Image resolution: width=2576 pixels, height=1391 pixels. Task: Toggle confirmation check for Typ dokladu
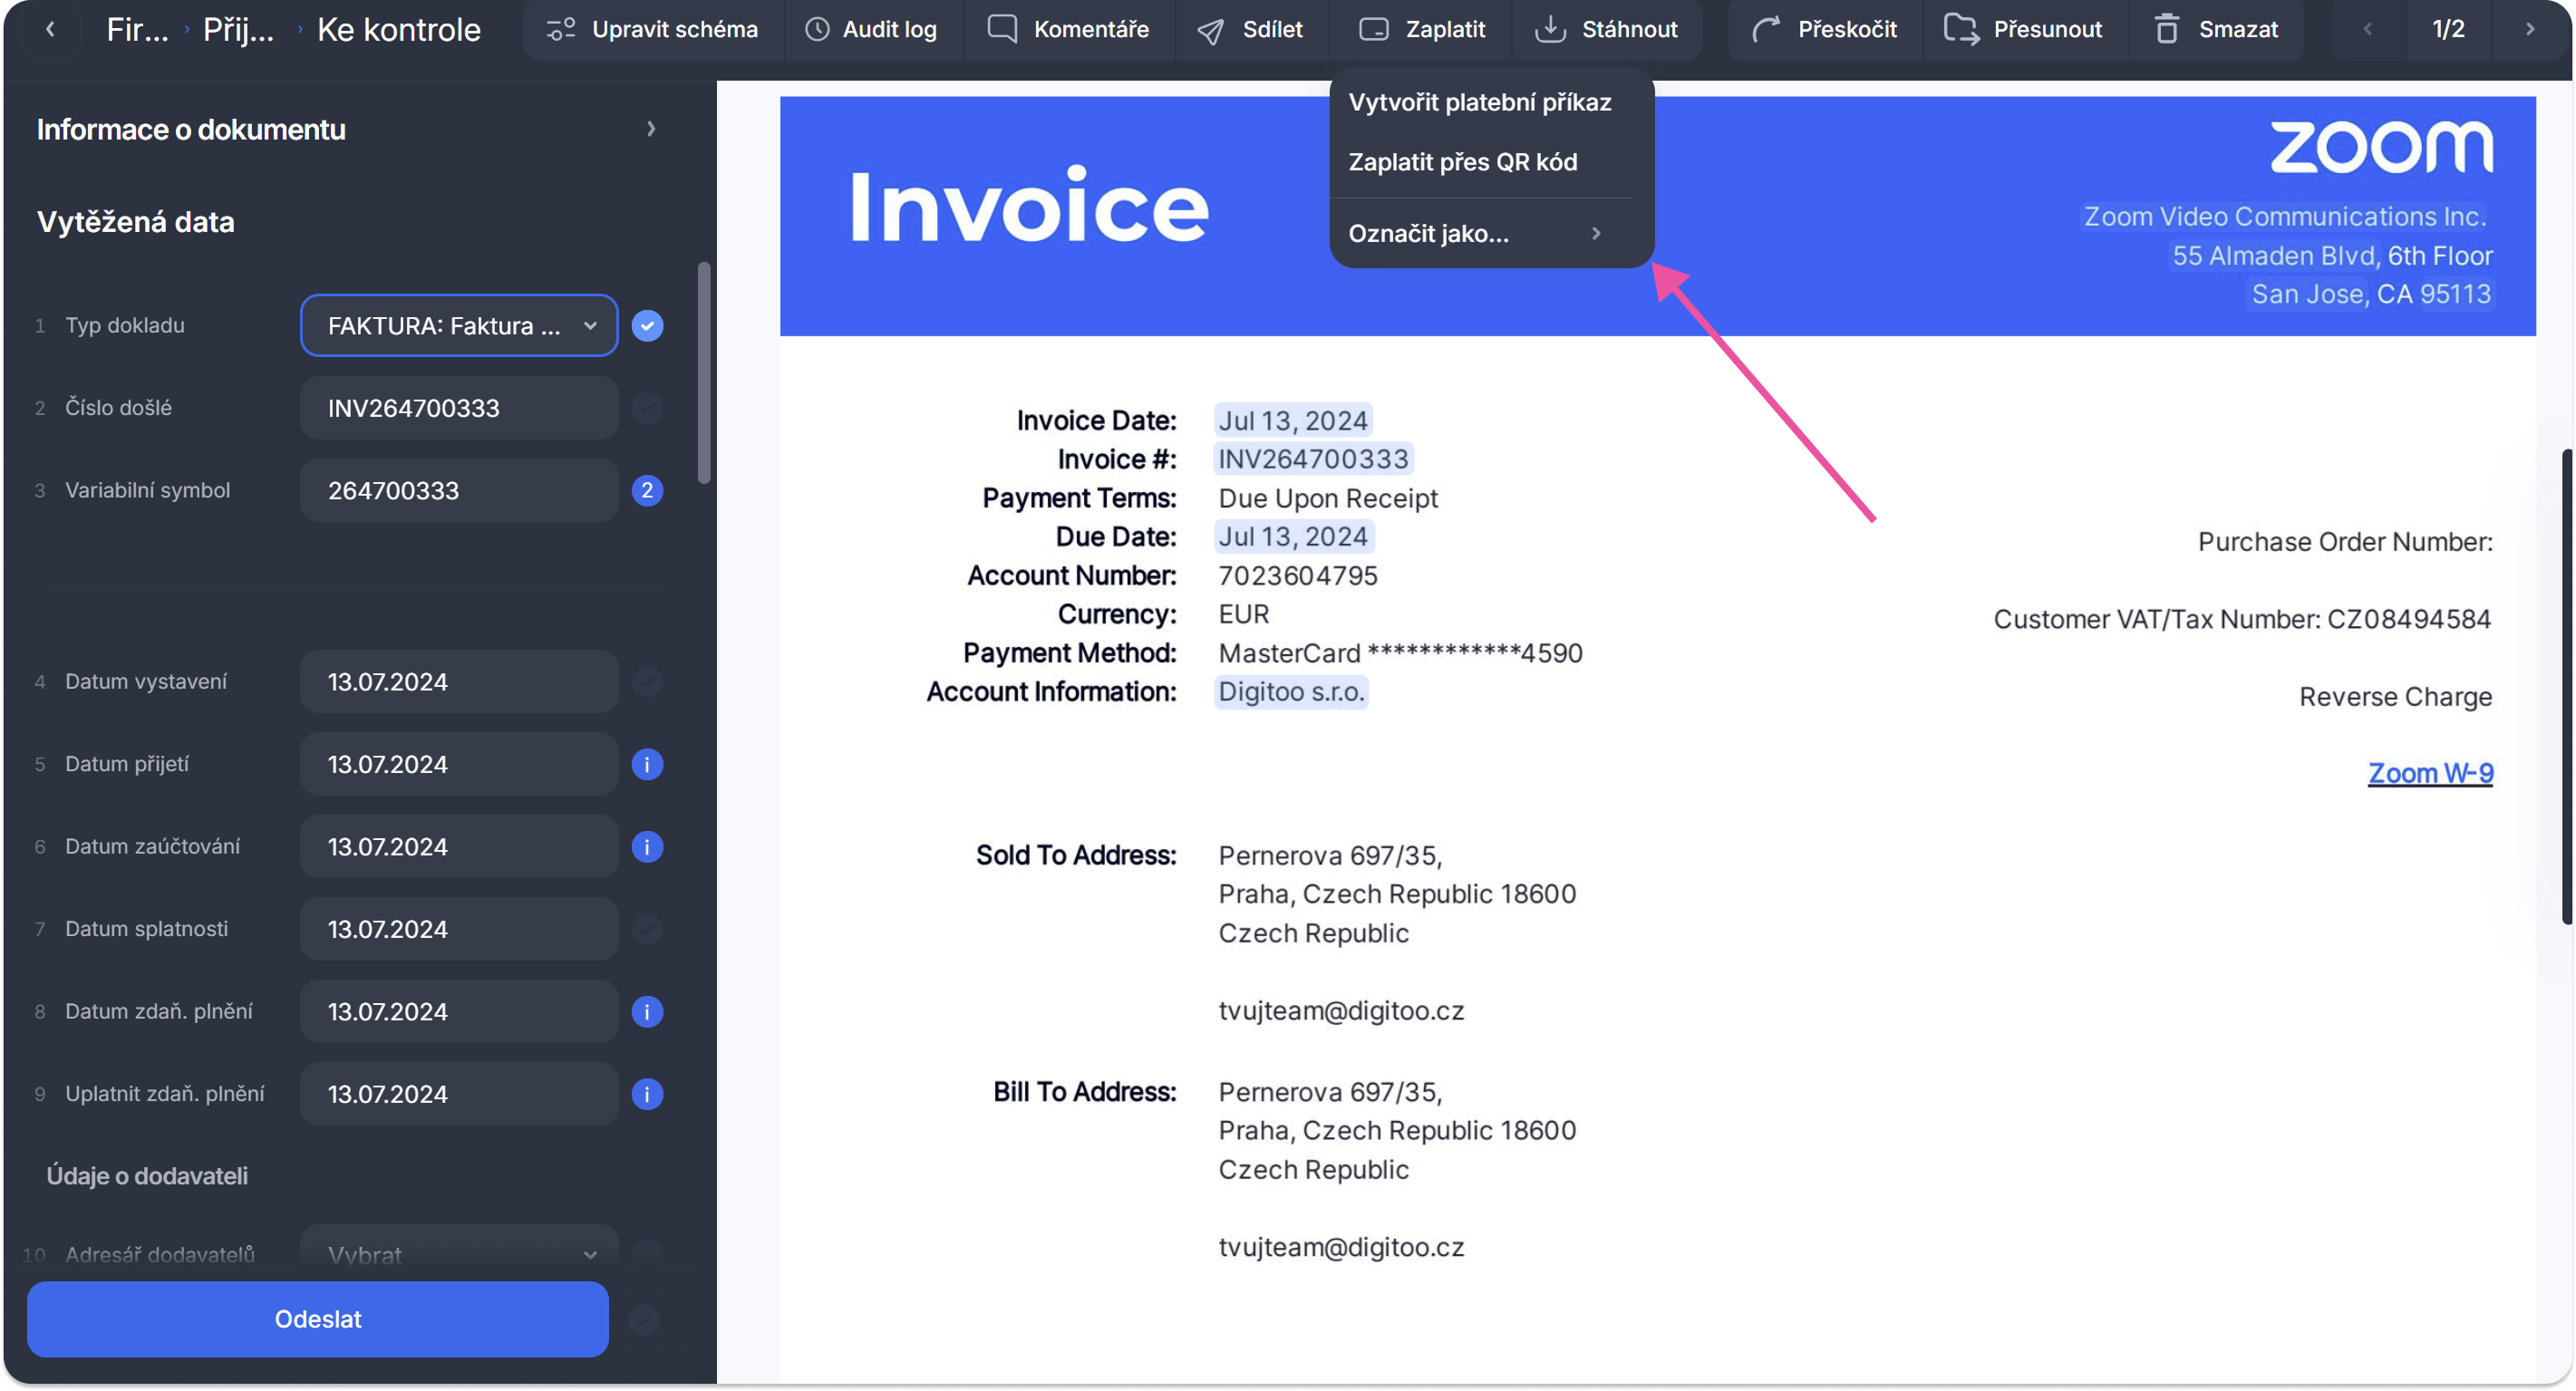[x=647, y=325]
